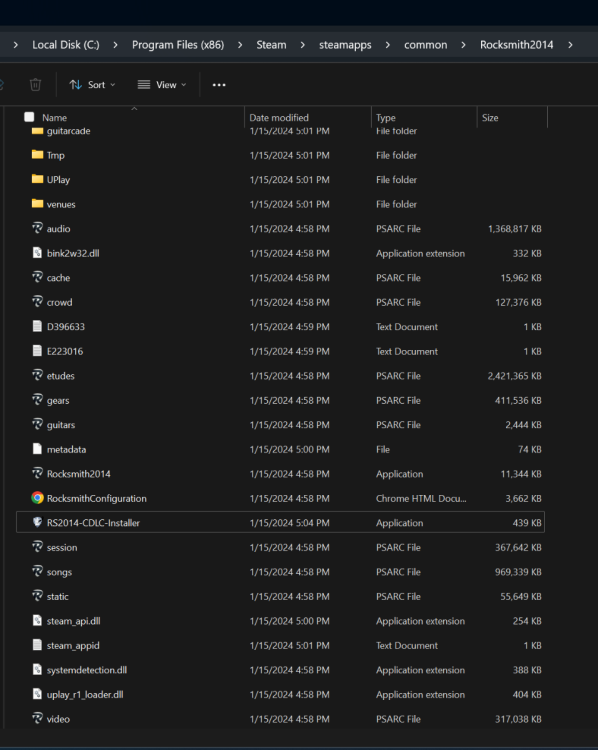Click Rocksmith2014 in the address breadcrumb
598x750 pixels.
coord(517,45)
